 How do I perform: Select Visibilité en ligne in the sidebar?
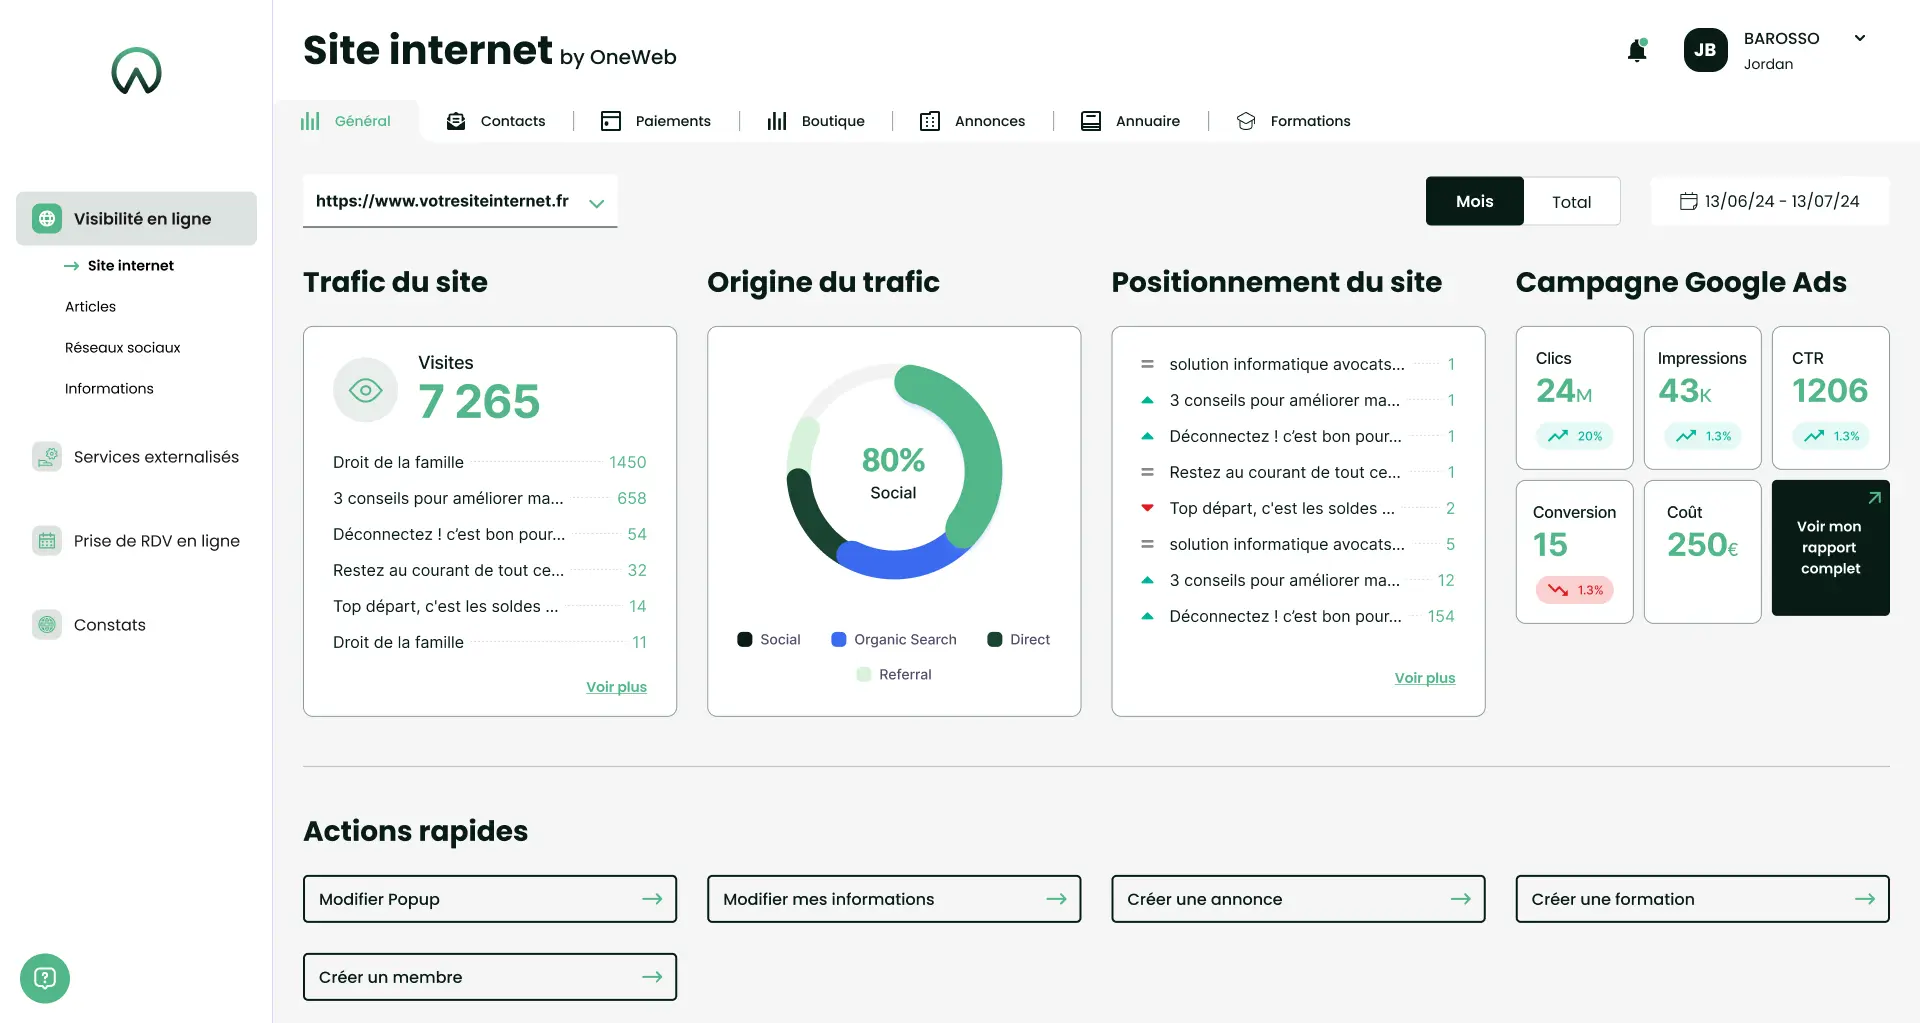click(x=136, y=218)
